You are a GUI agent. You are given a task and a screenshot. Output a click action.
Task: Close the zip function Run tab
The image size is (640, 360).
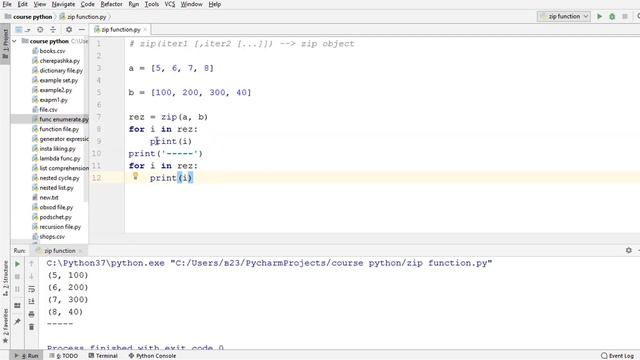[81, 251]
